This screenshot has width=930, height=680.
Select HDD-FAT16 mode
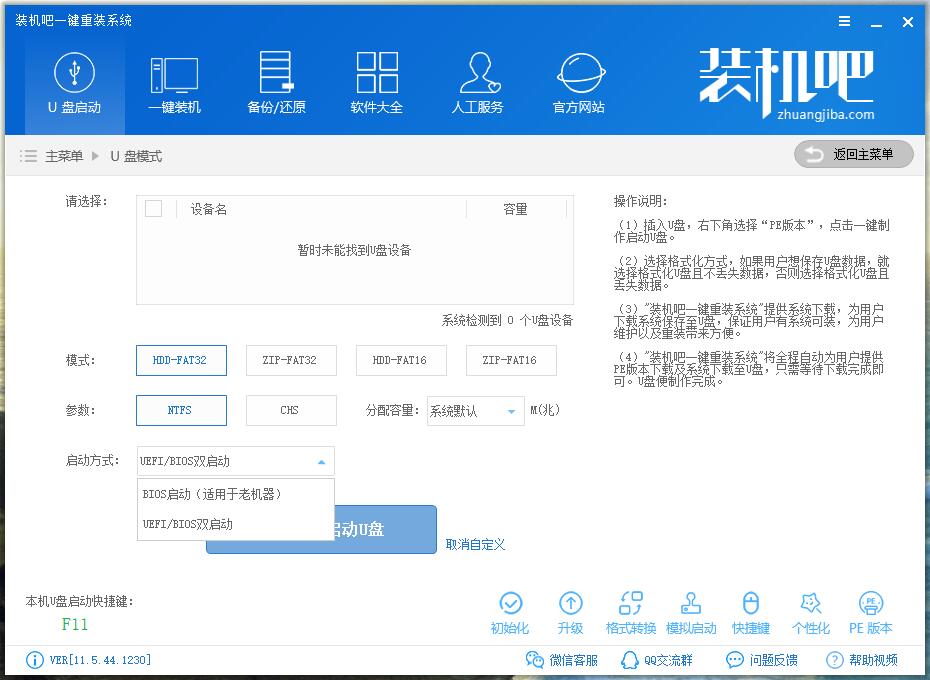[x=401, y=360]
